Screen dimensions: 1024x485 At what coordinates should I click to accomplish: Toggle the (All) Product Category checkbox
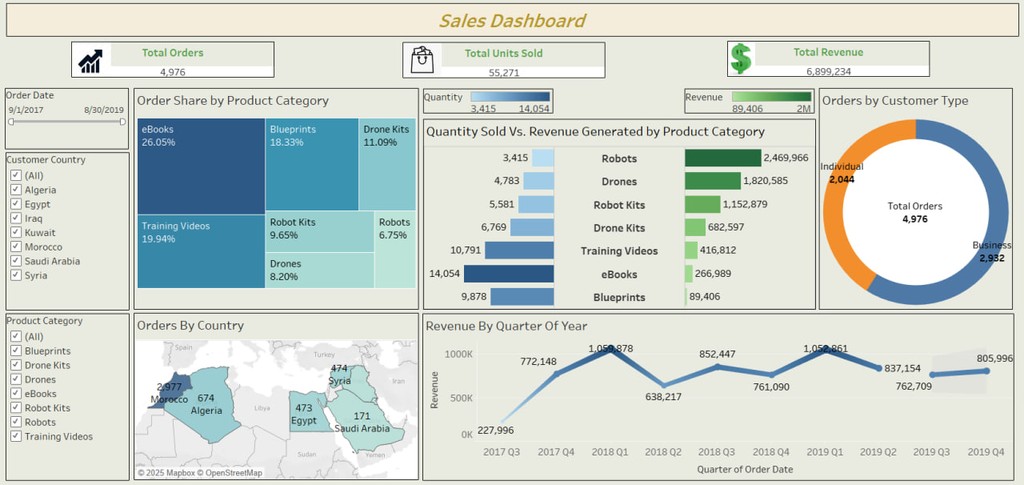tap(15, 337)
